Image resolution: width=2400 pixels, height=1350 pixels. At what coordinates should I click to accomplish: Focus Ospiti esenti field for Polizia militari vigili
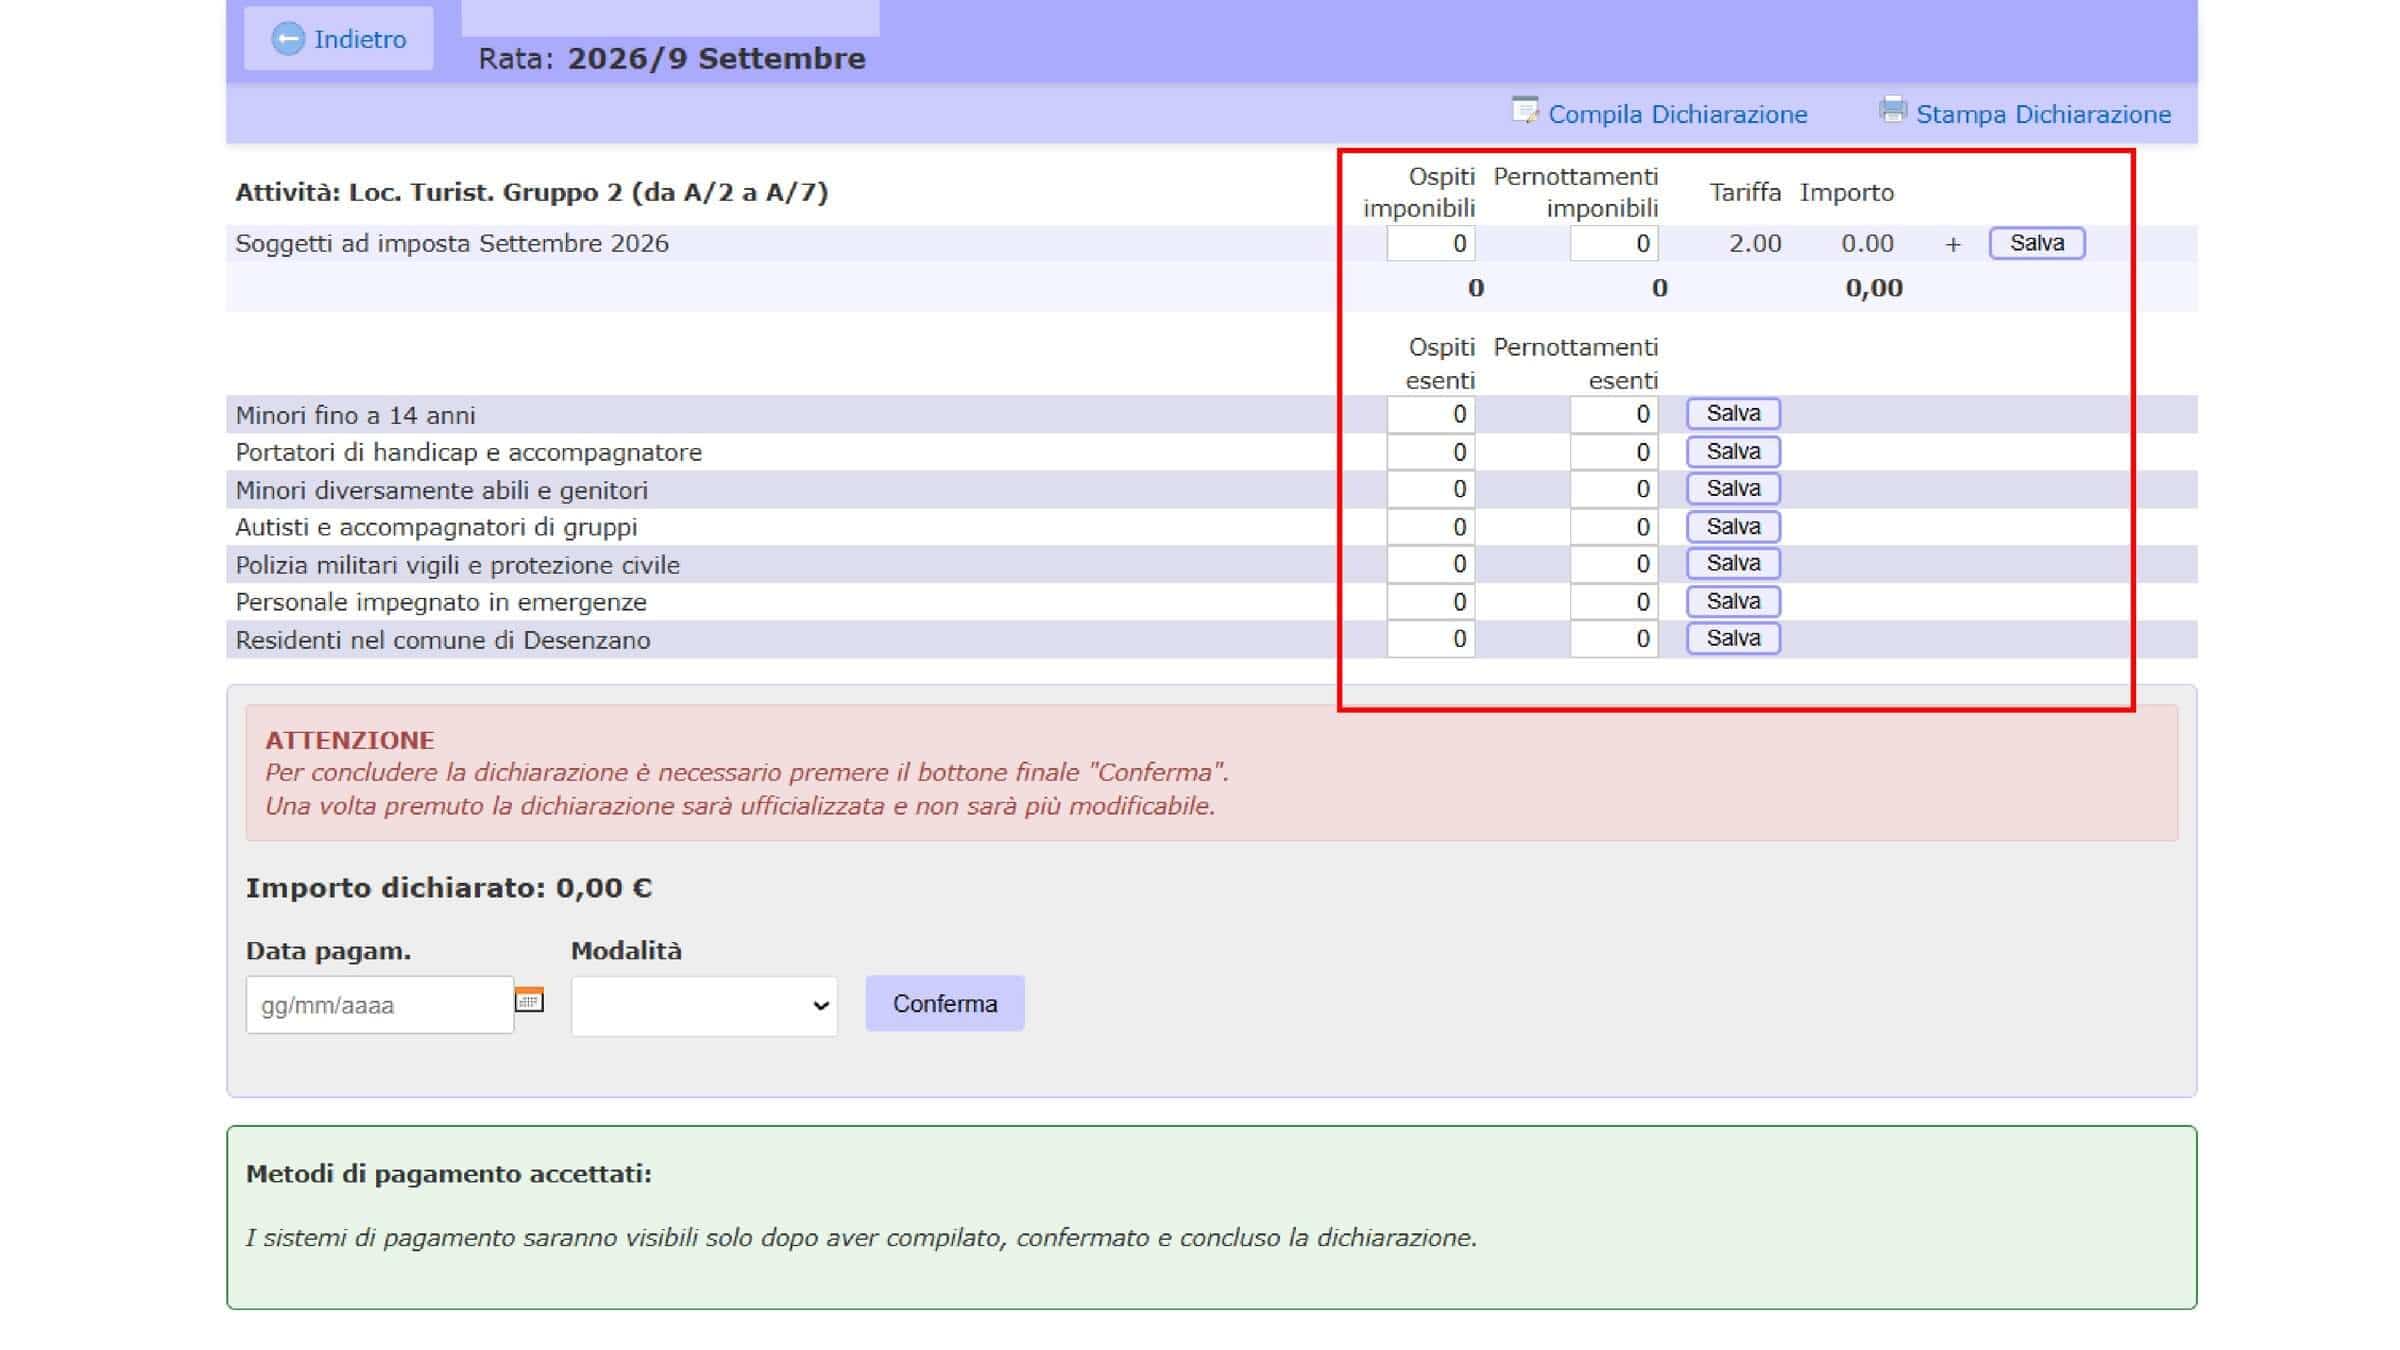[1431, 564]
